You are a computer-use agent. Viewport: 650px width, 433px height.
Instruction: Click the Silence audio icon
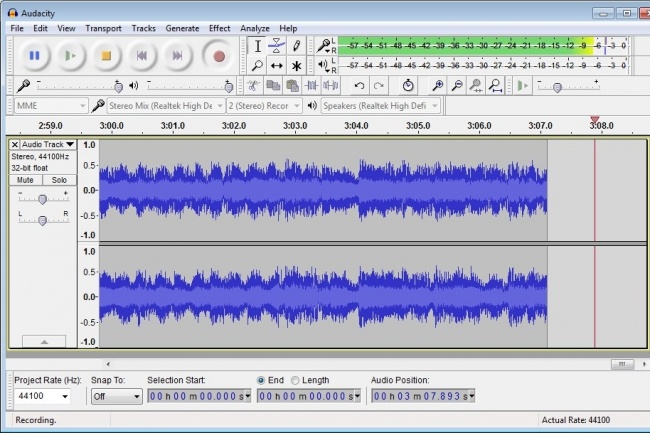(330, 86)
